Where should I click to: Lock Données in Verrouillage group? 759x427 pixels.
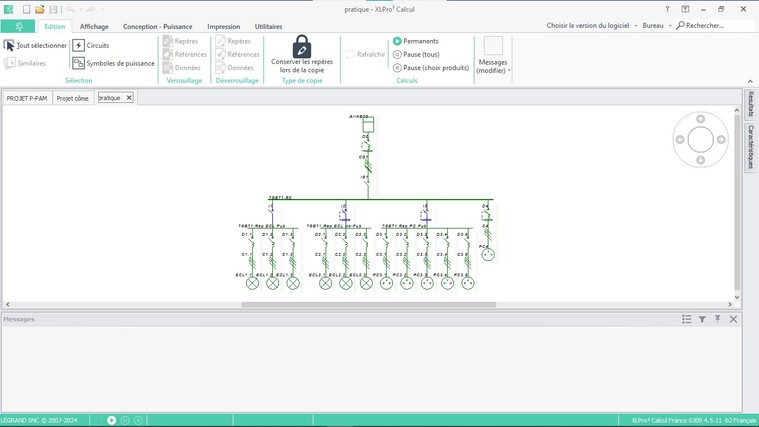pyautogui.click(x=182, y=68)
